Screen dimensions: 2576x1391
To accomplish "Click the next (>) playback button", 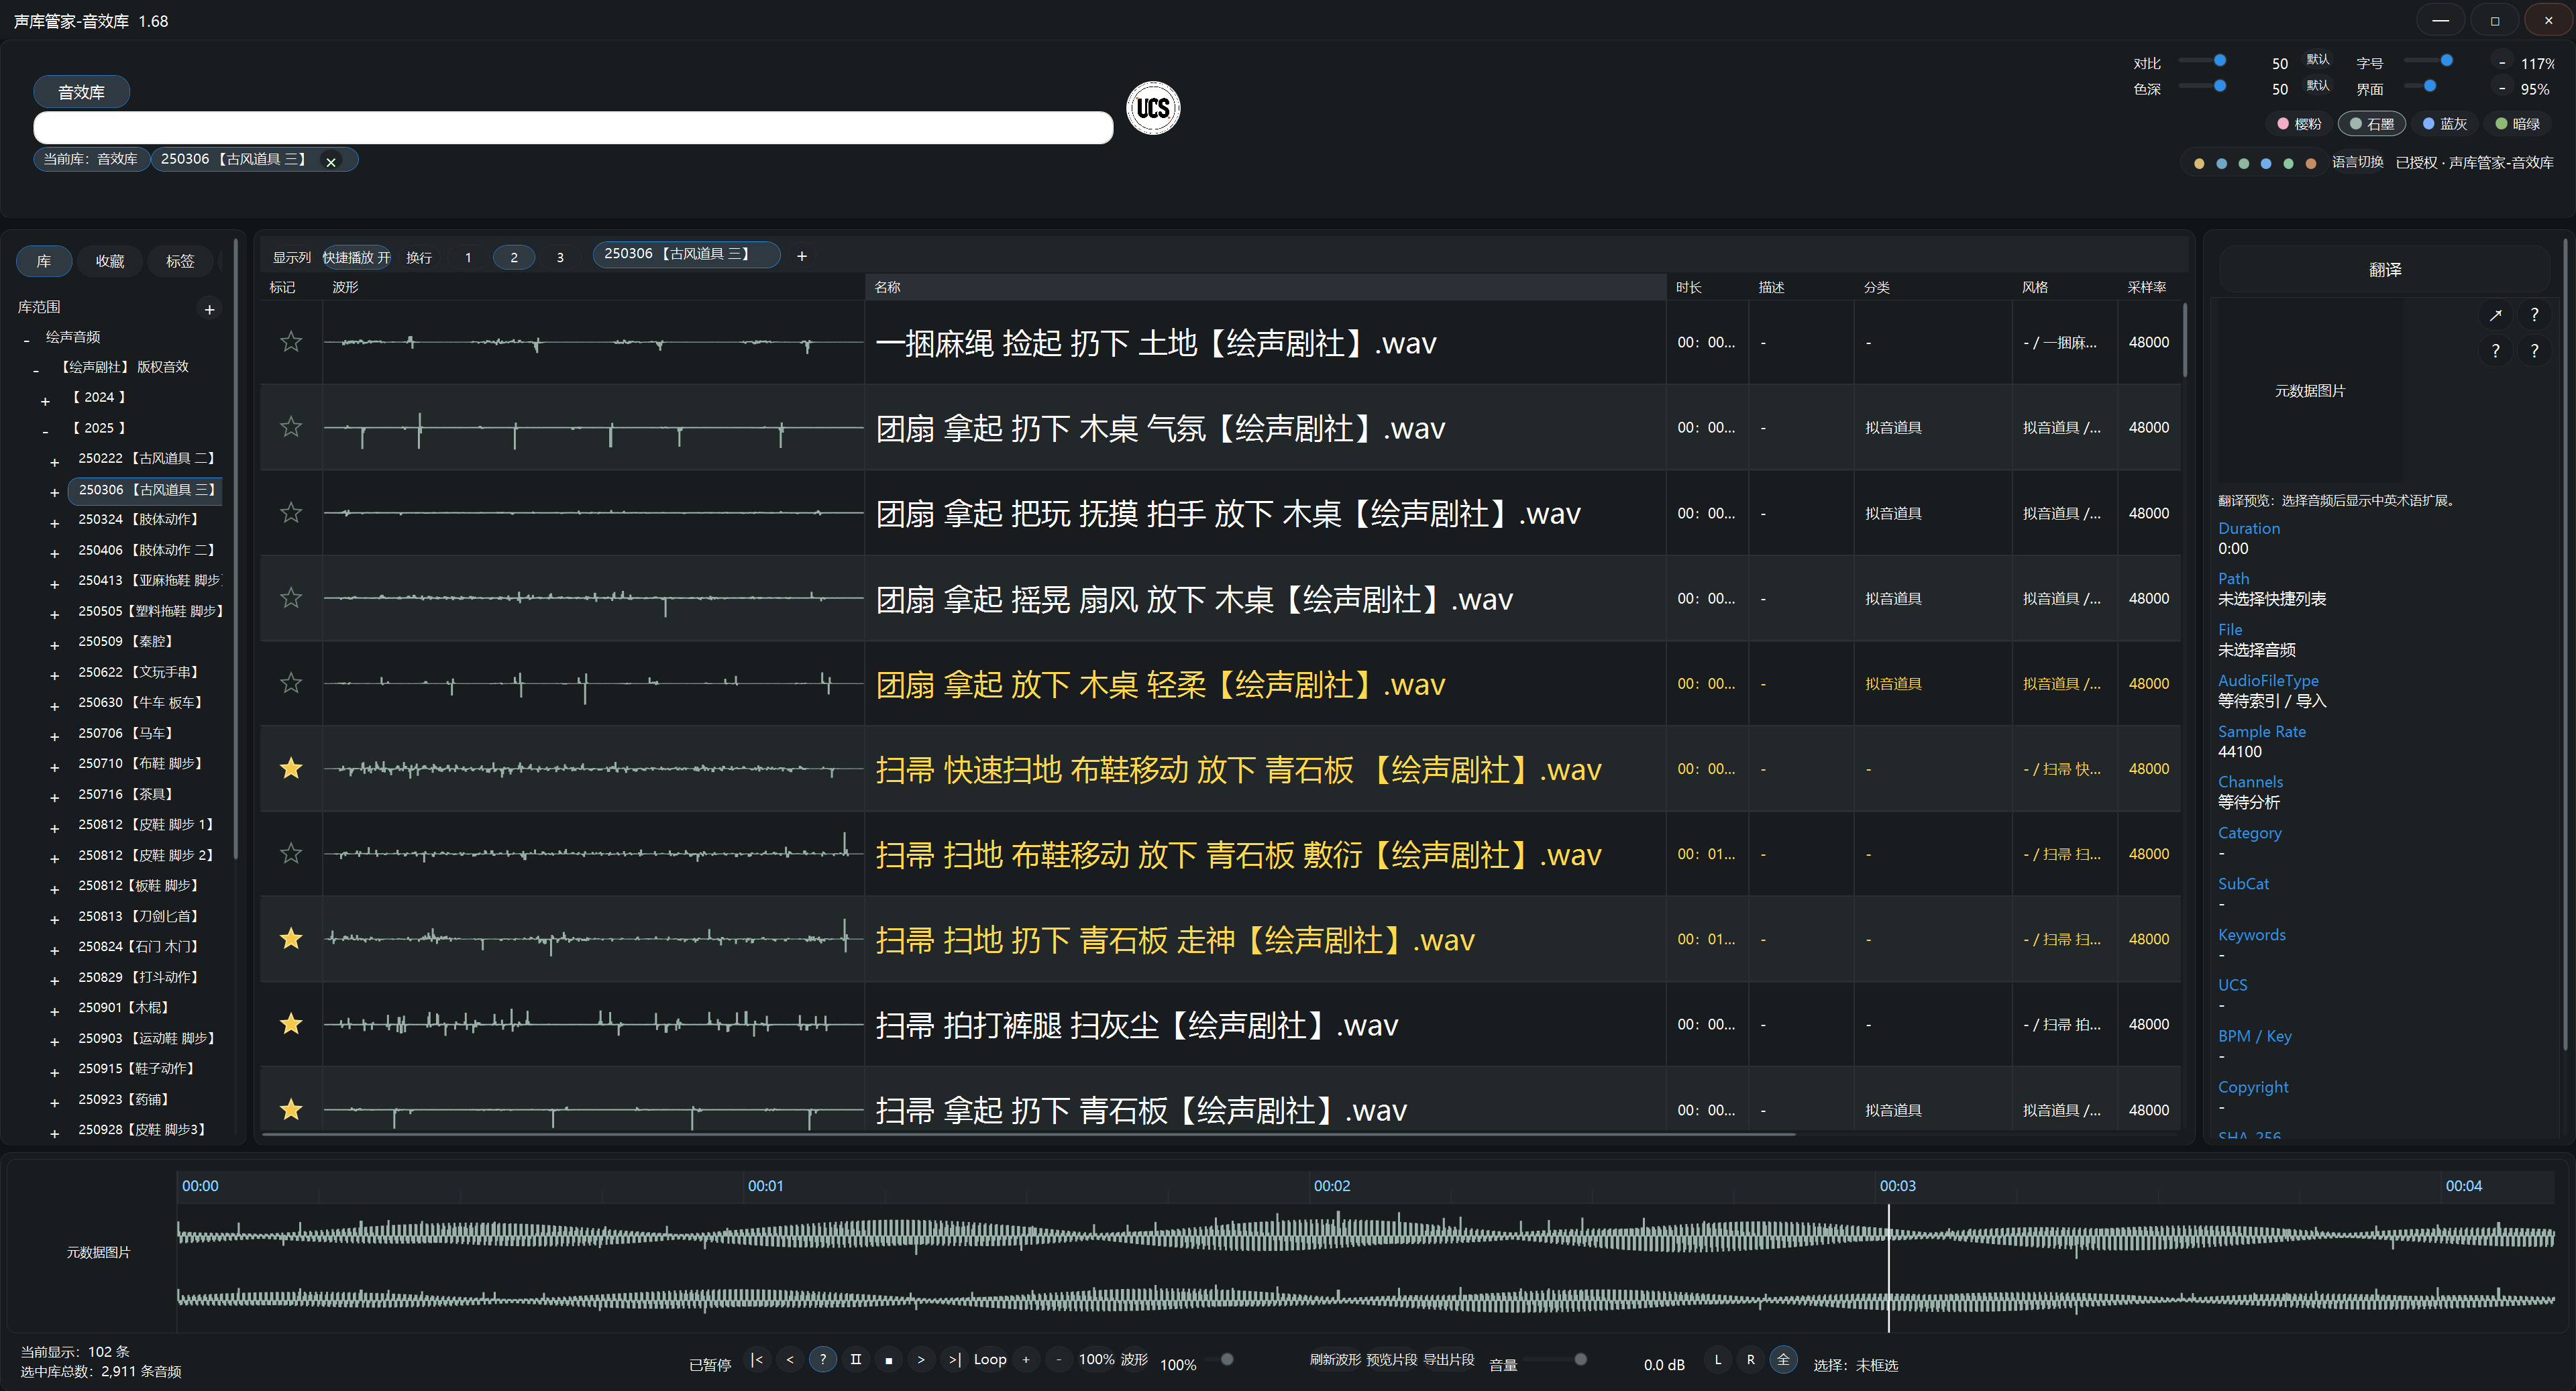I will click(x=921, y=1360).
